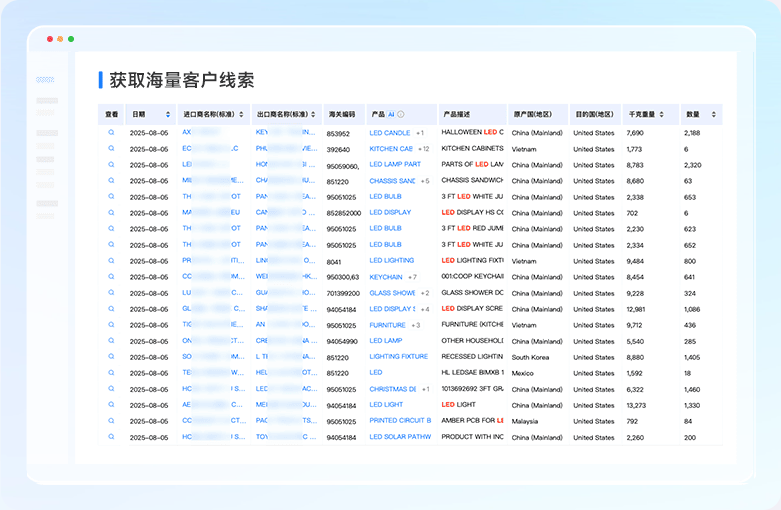Open the CHRISTMAS DE product link

coord(393,389)
